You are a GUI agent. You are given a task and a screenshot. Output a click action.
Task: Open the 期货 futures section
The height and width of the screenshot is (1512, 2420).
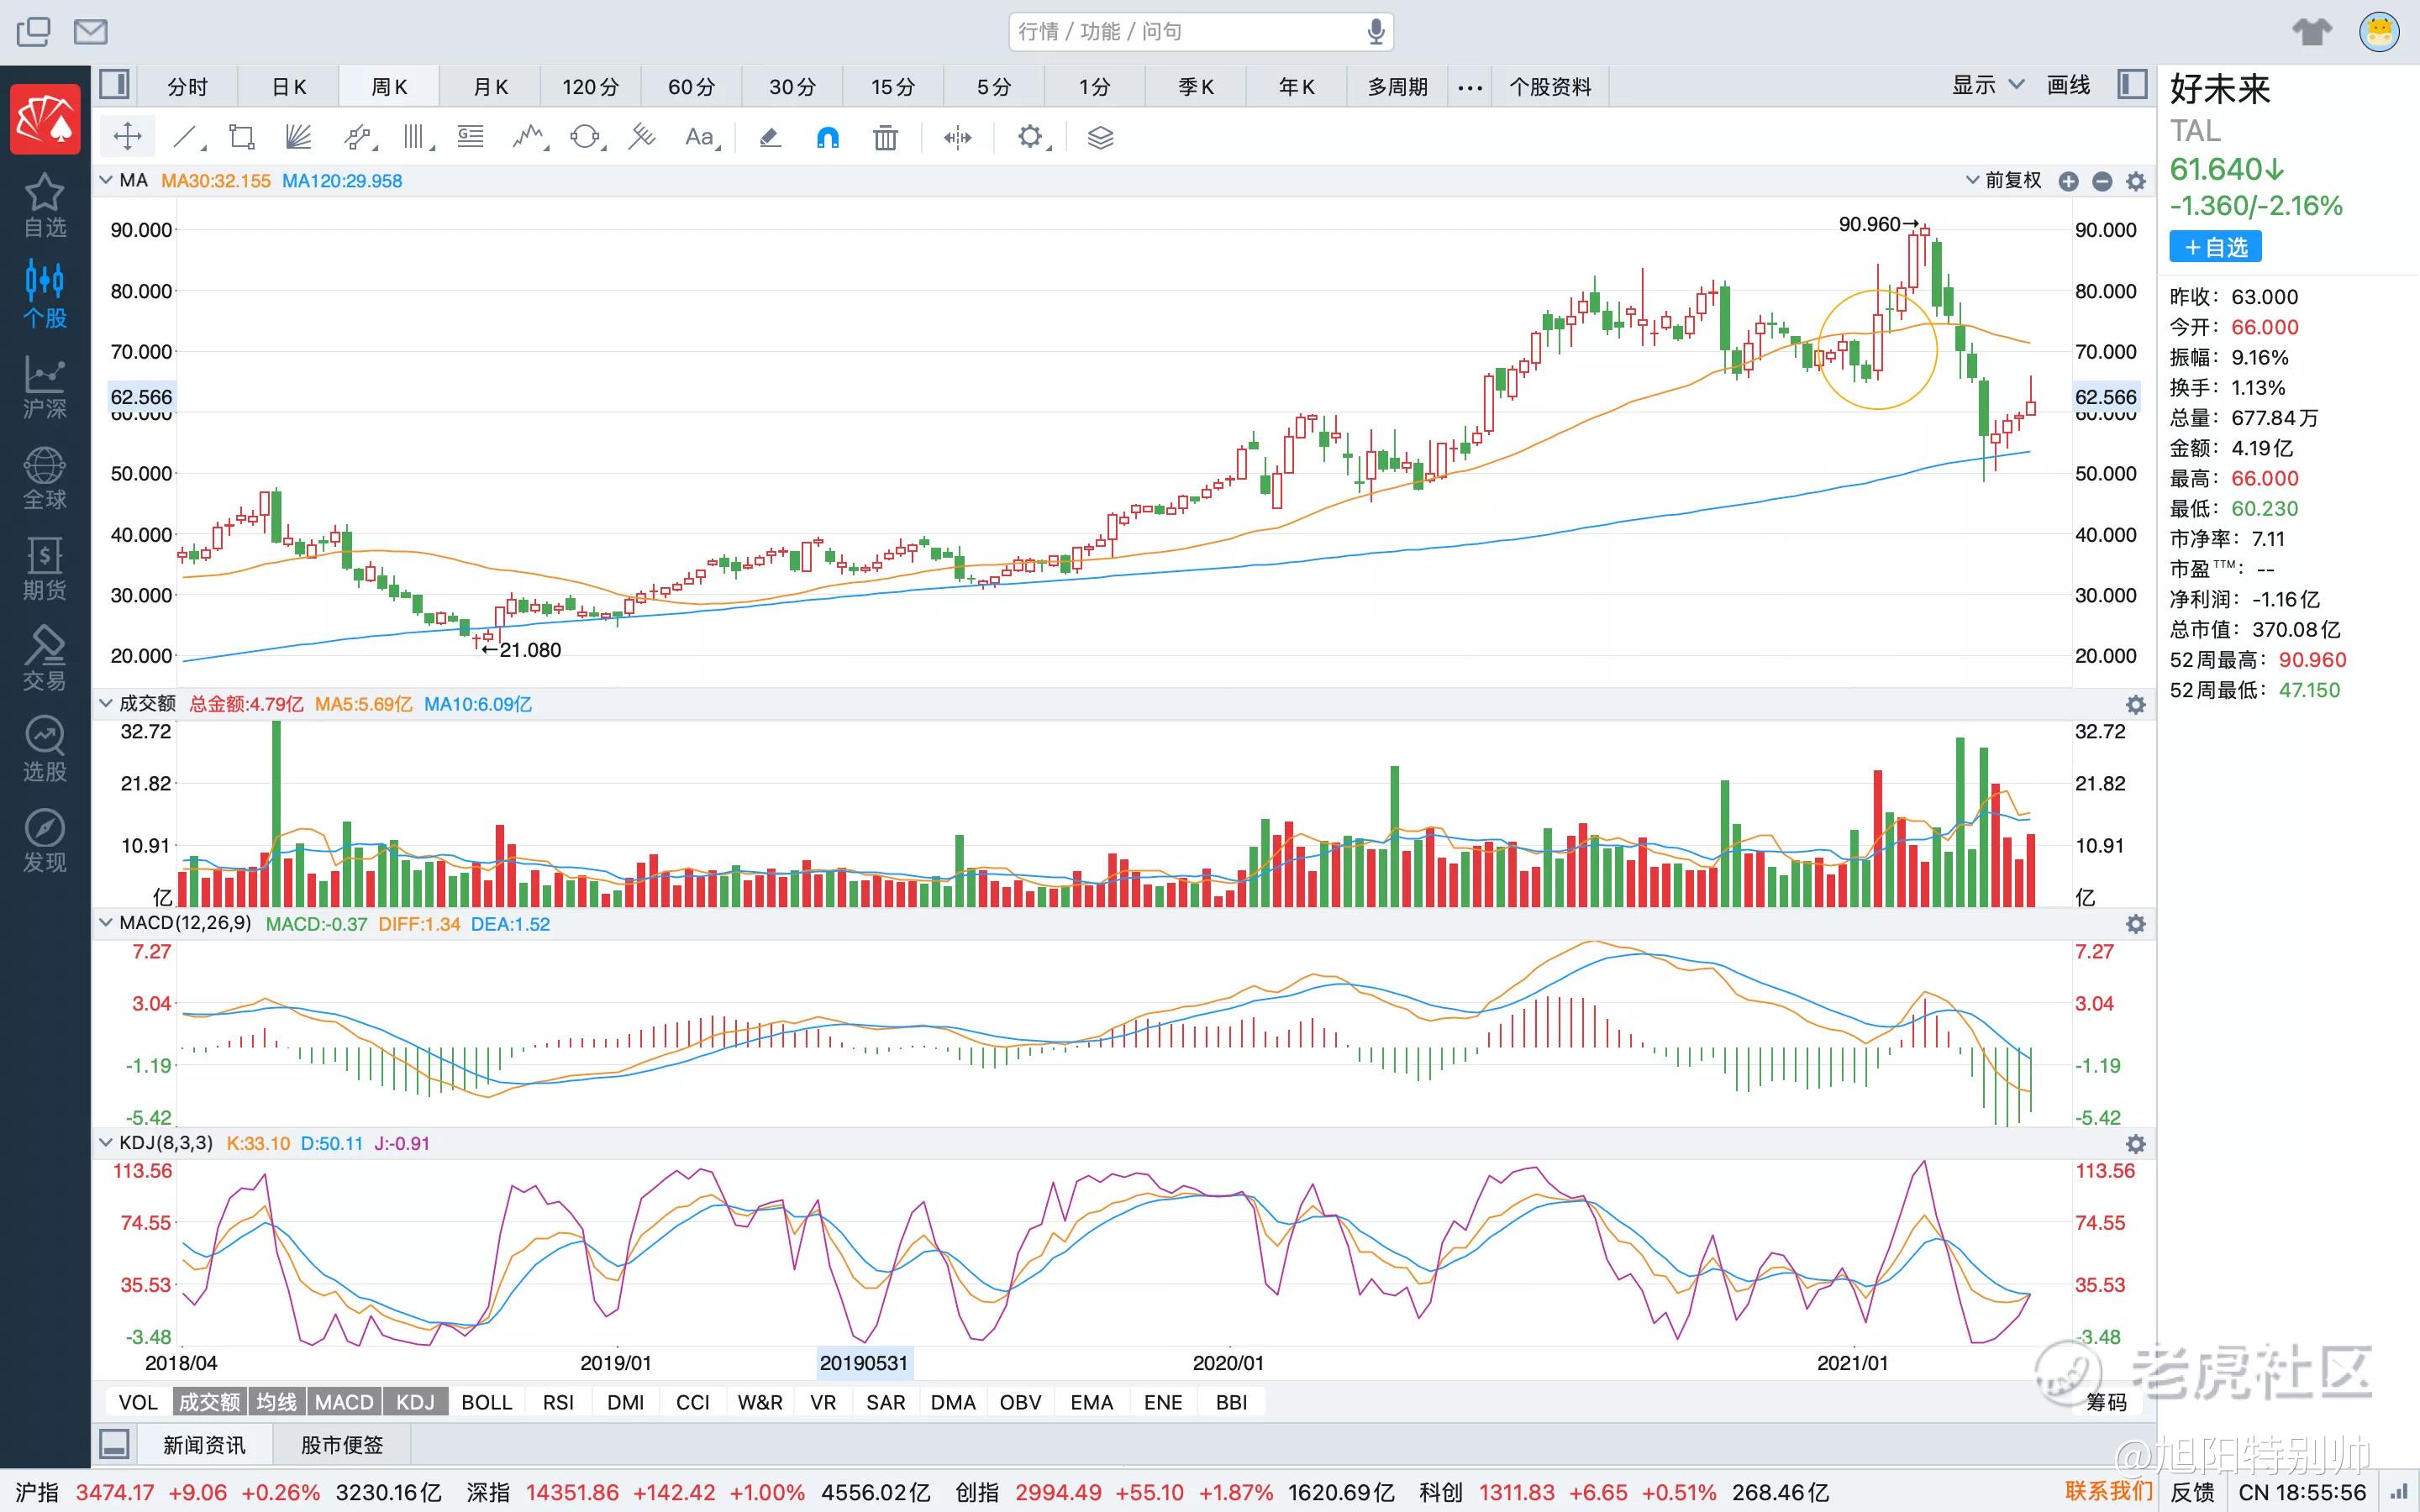[45, 569]
